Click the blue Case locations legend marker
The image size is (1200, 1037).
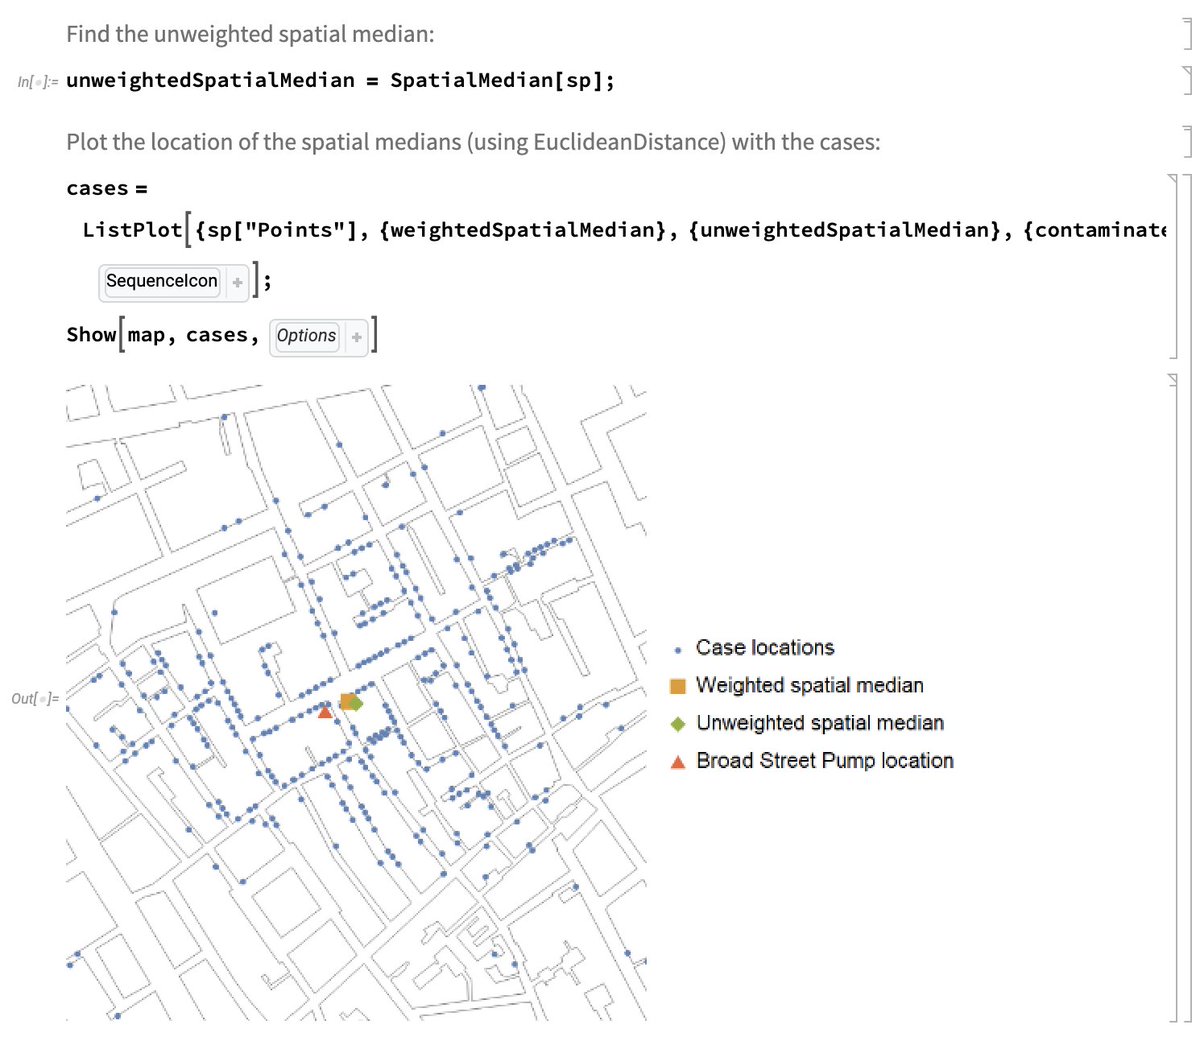677,648
